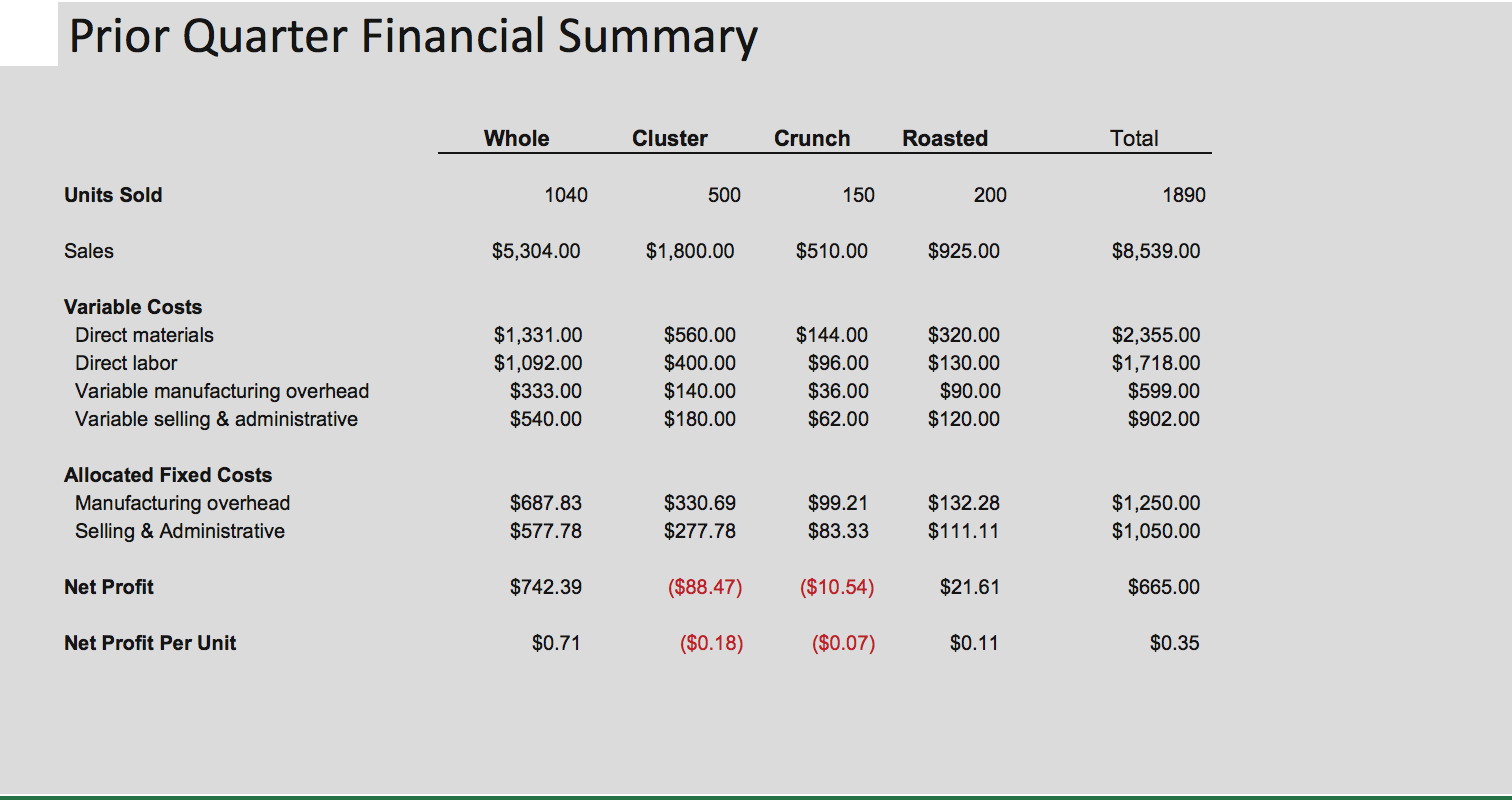Select the Cluster net loss ($88.47)

pos(705,587)
